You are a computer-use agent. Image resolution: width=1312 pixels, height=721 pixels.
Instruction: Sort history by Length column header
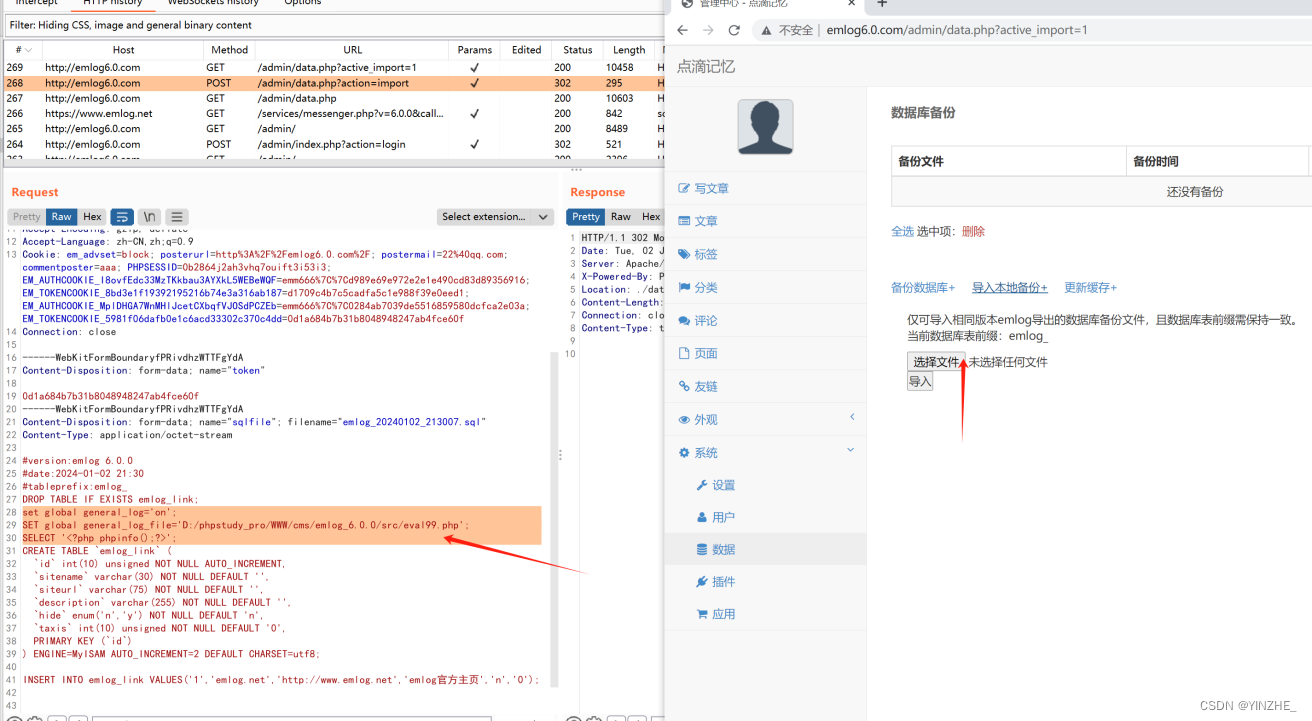click(629, 50)
